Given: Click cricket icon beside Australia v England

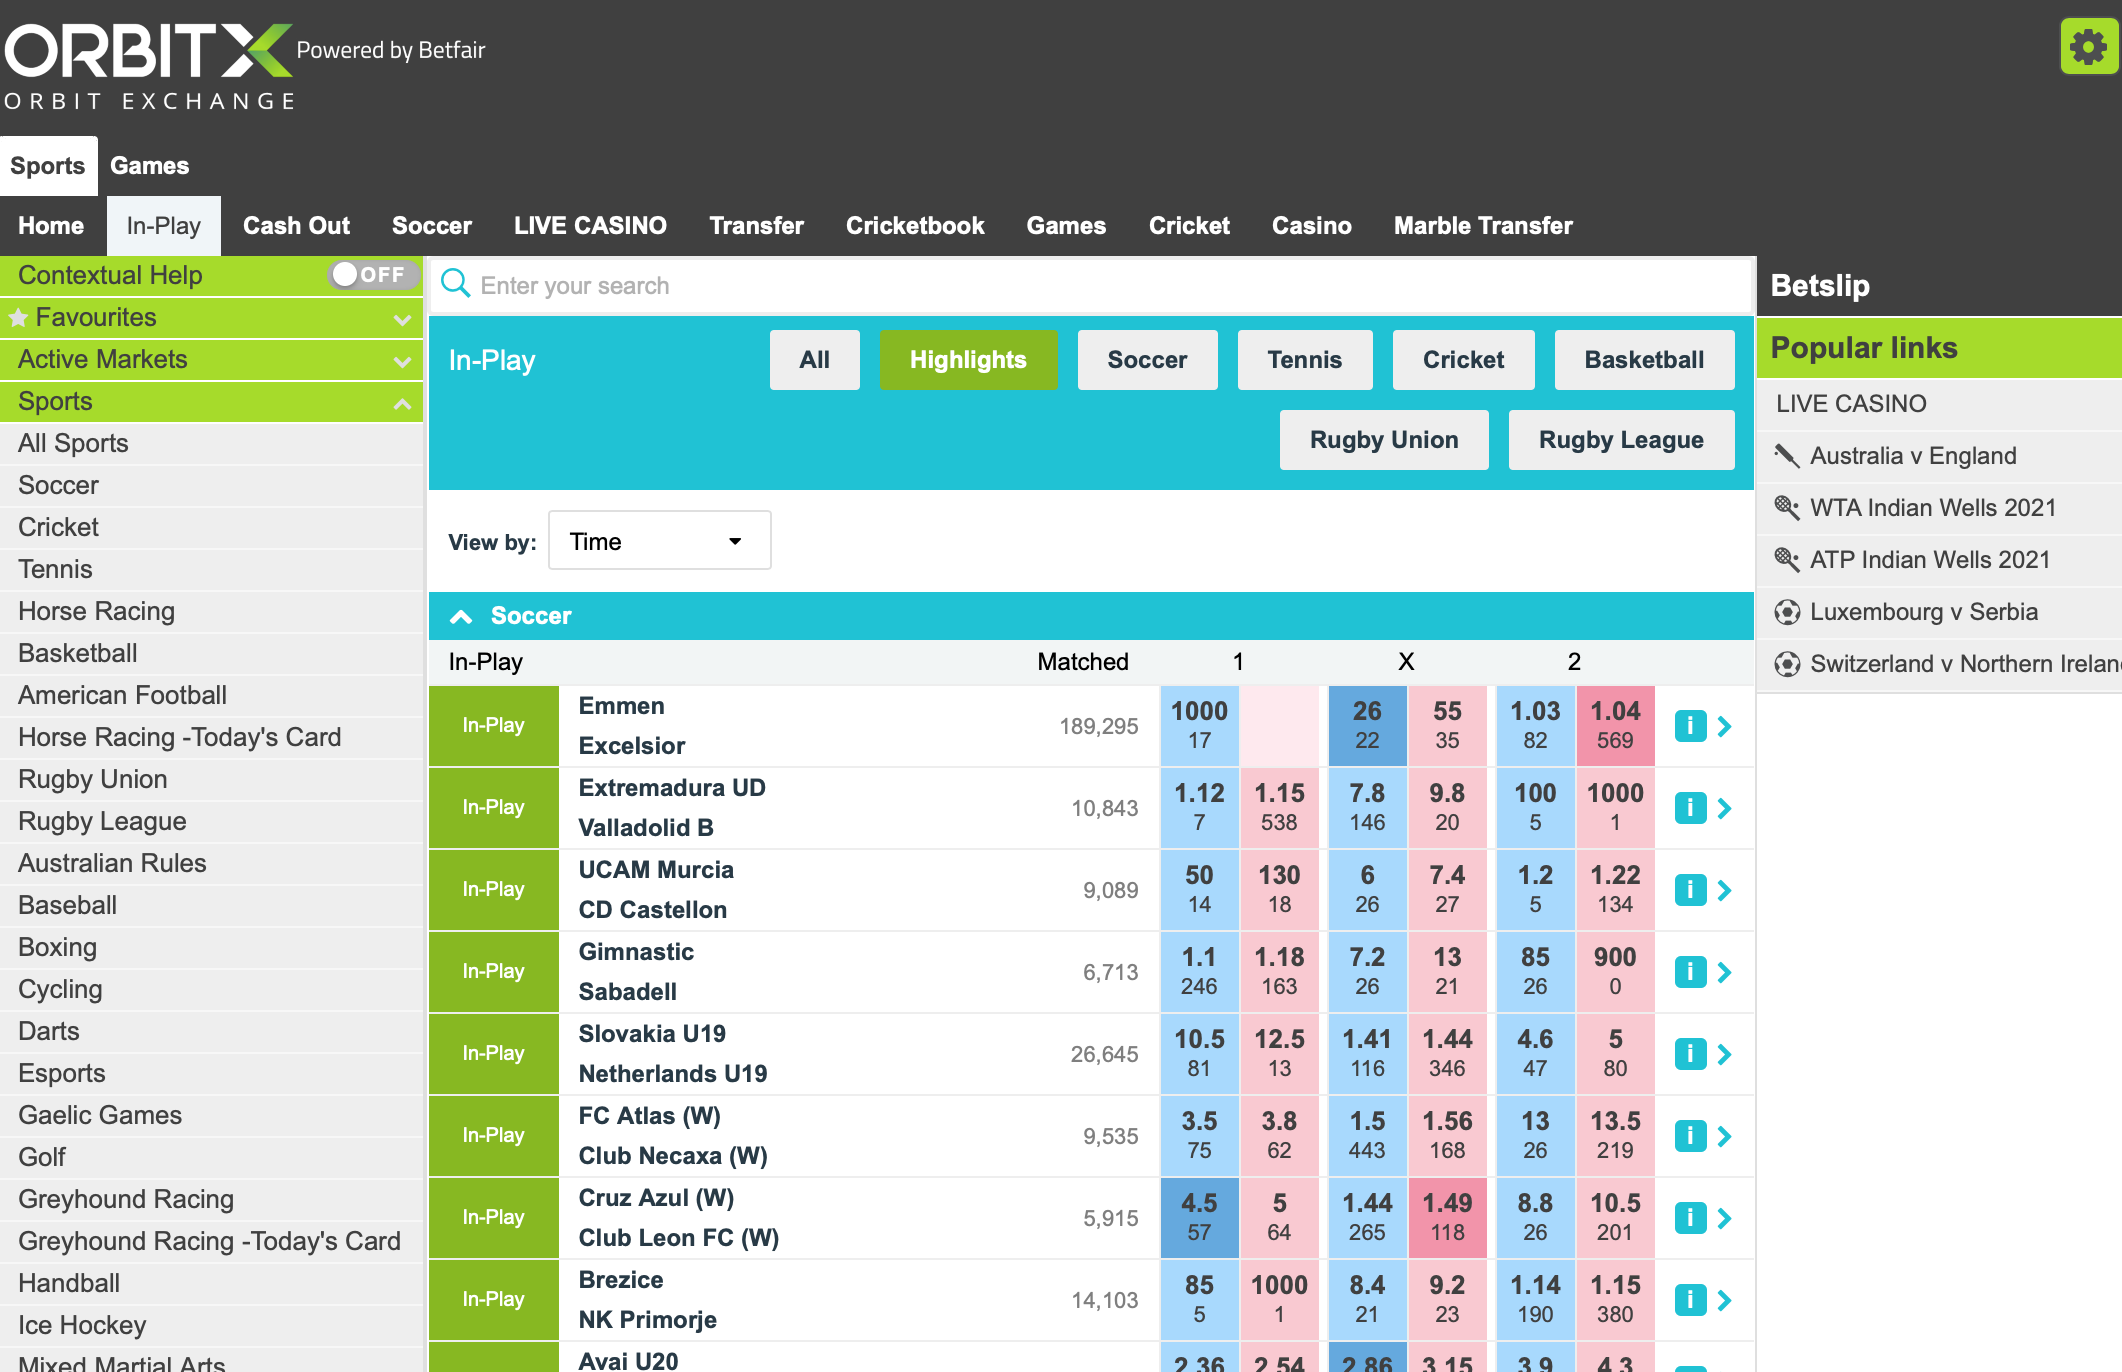Looking at the screenshot, I should pyautogui.click(x=1787, y=456).
